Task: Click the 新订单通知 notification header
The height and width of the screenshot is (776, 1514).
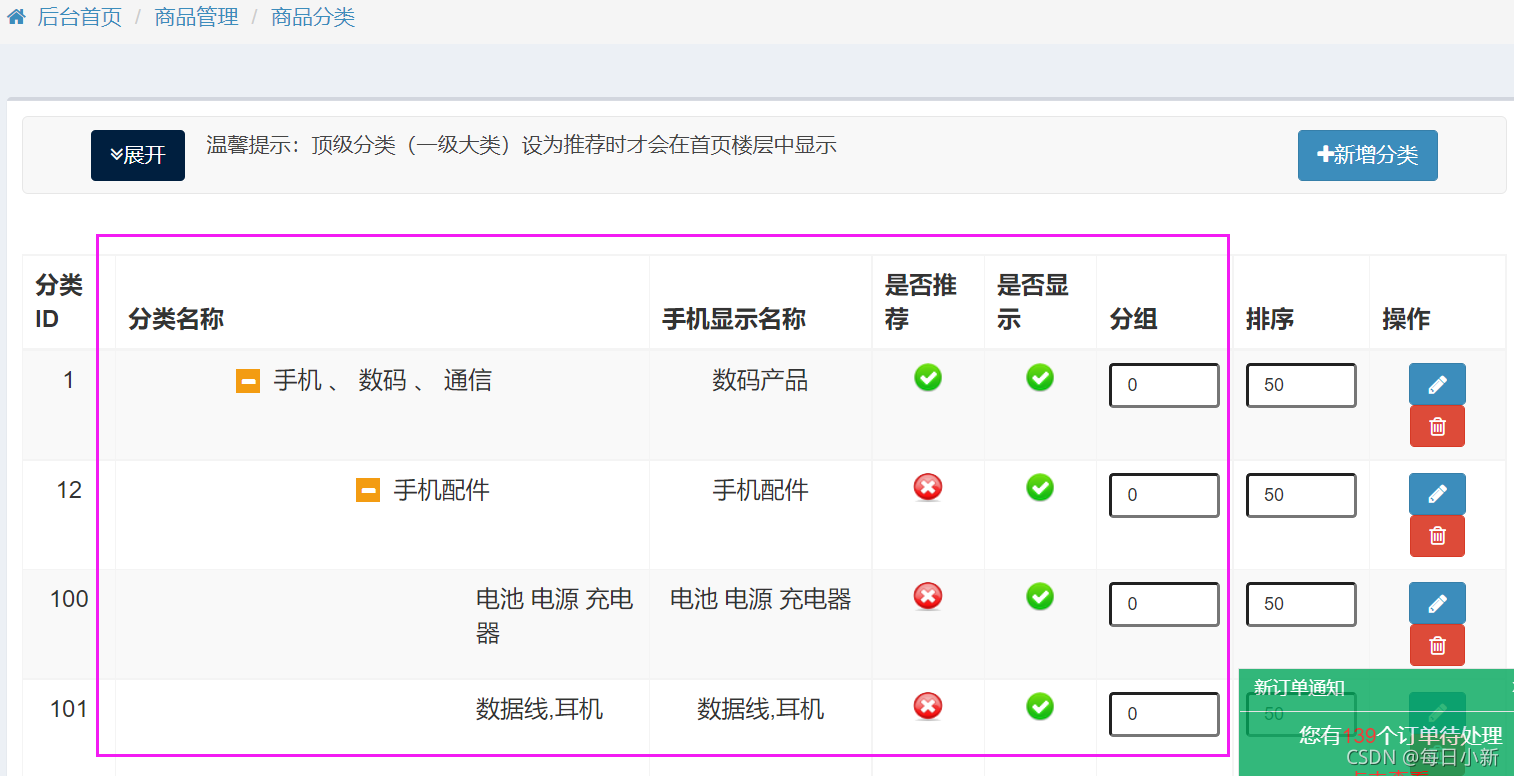Action: (1299, 687)
